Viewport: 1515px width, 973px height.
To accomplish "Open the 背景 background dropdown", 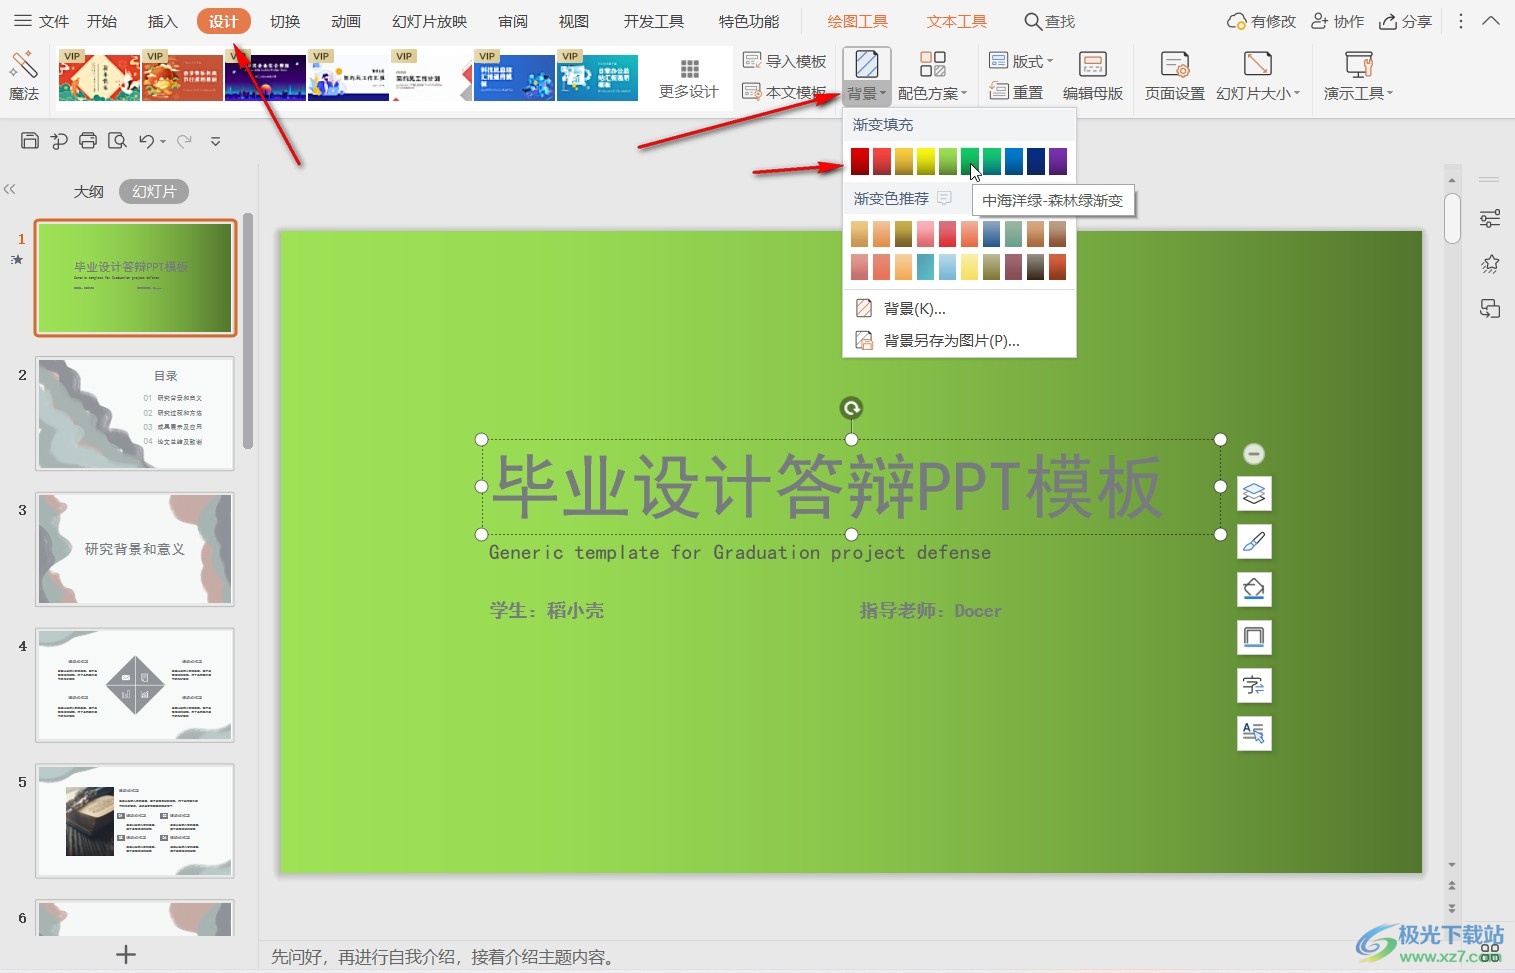I will [x=866, y=76].
